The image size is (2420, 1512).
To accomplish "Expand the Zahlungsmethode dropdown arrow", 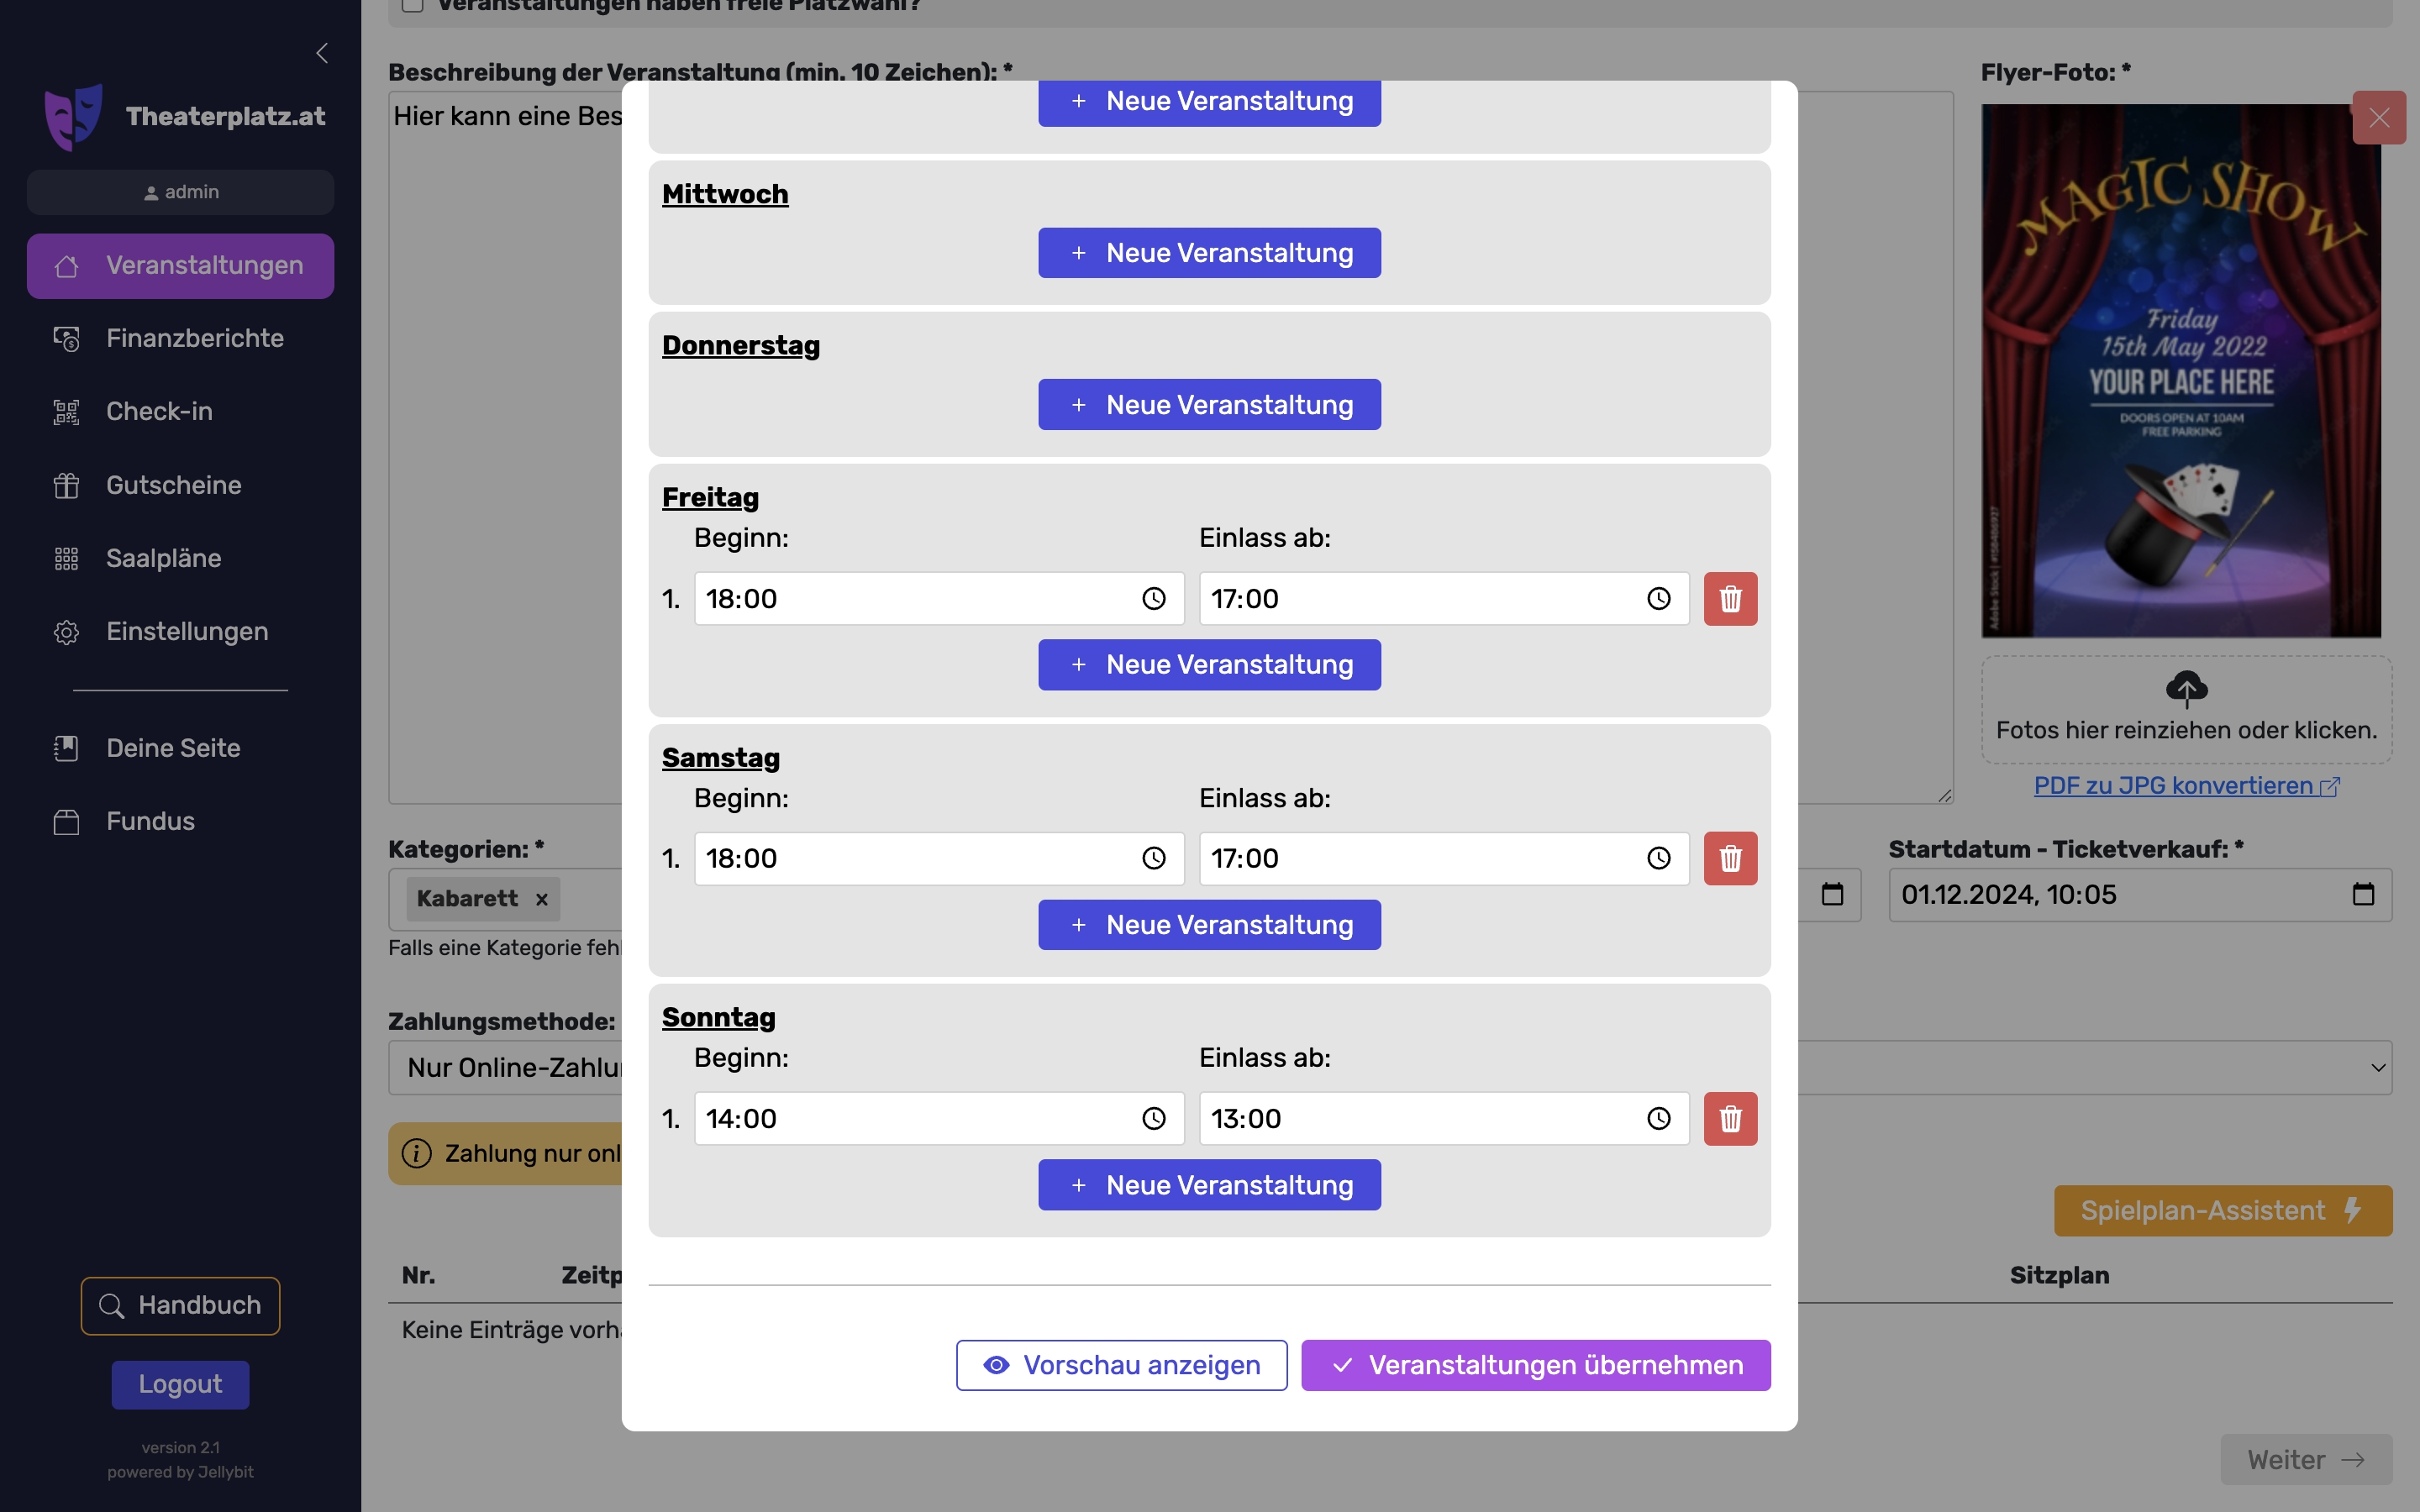I will point(2377,1068).
